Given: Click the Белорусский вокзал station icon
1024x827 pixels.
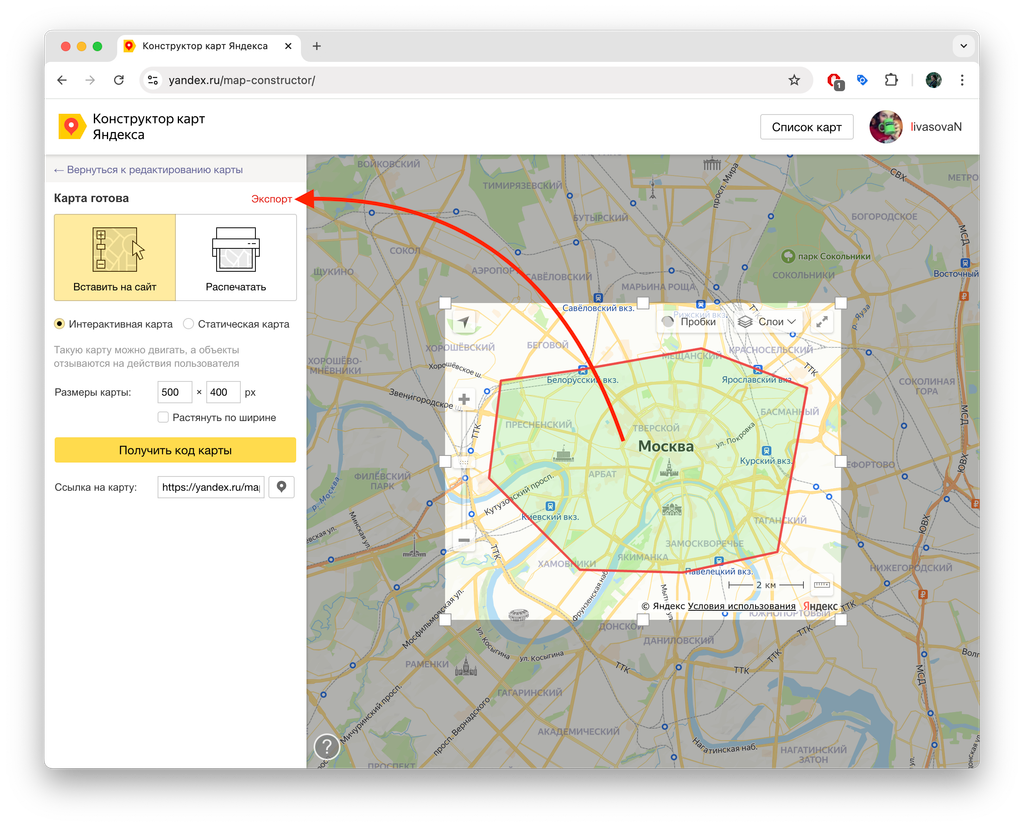Looking at the screenshot, I should pos(583,370).
